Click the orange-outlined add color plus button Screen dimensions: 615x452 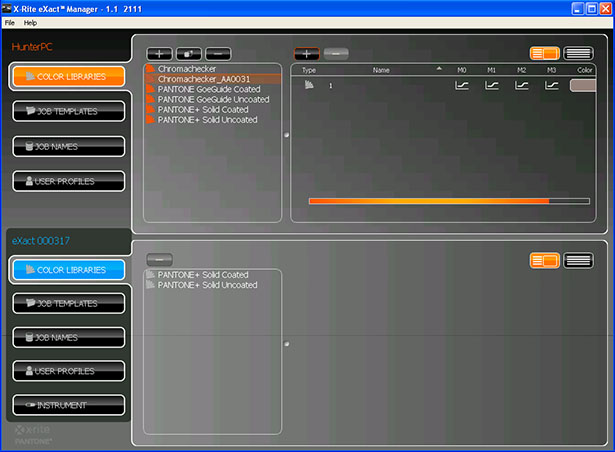coord(307,54)
